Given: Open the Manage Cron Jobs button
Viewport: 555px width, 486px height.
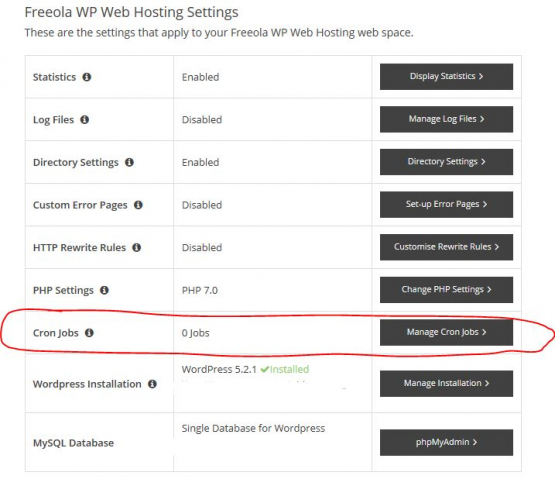Looking at the screenshot, I should click(x=446, y=332).
